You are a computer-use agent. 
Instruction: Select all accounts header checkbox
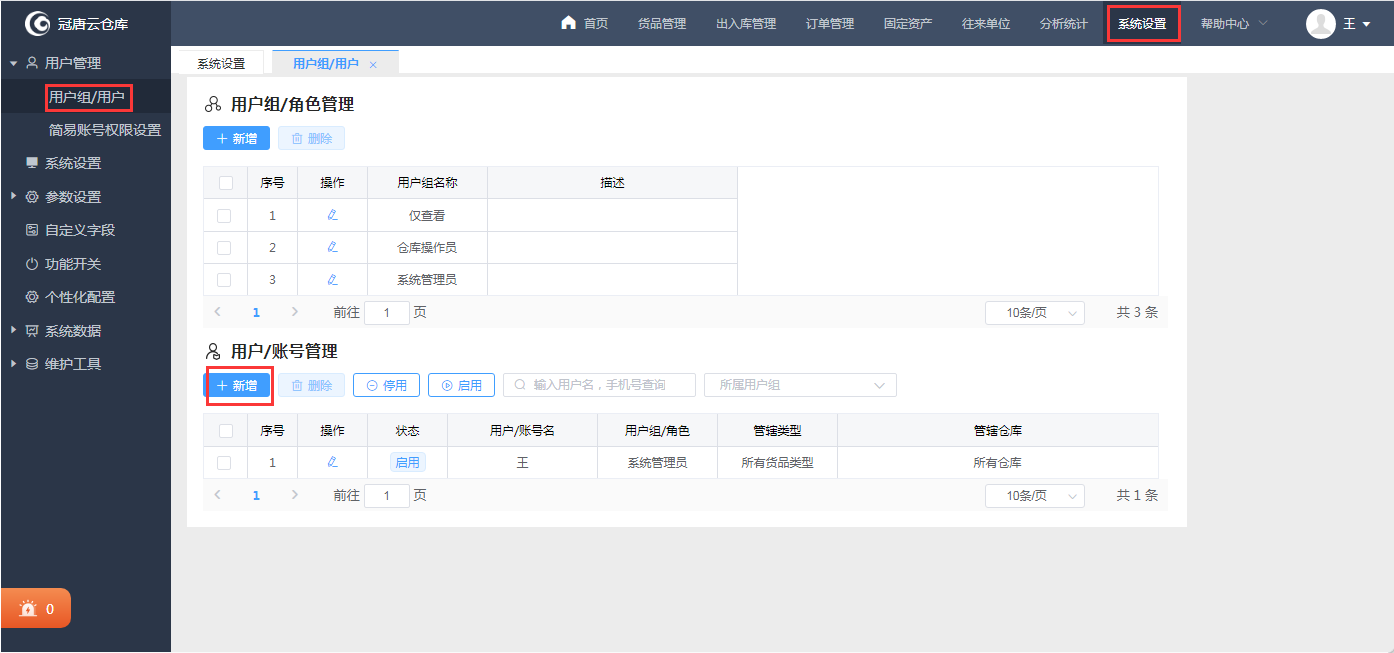tap(225, 430)
